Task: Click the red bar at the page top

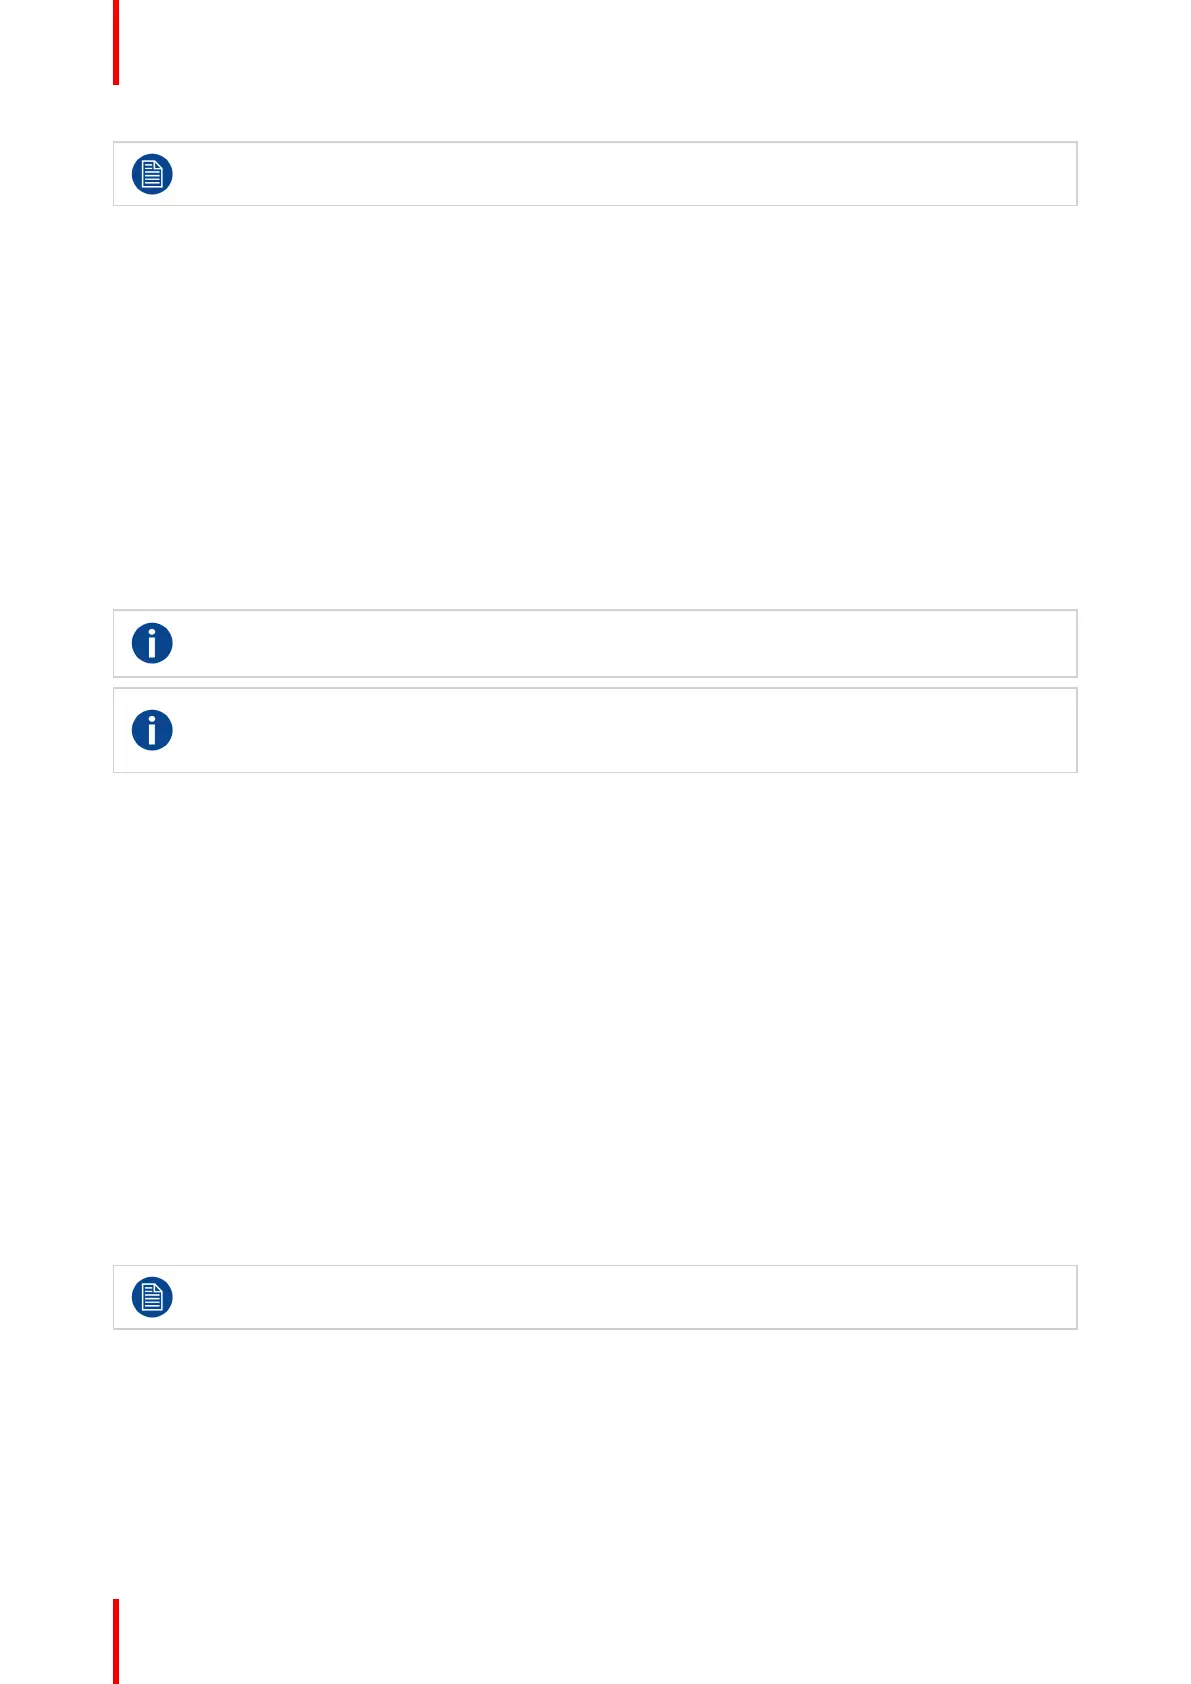Action: (x=116, y=42)
